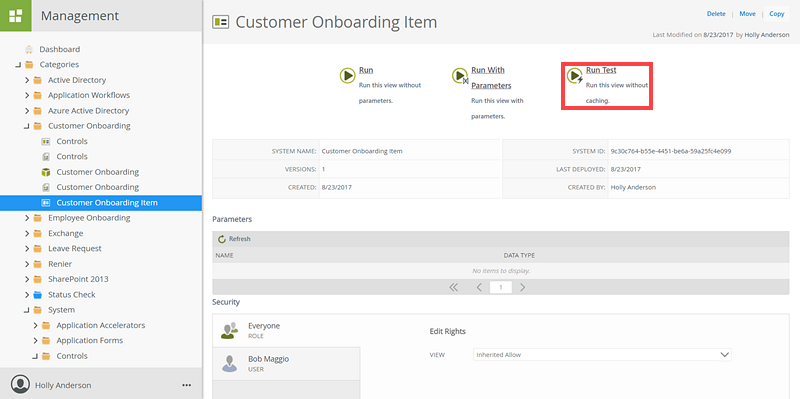
Task: Click the Customer Onboarding Item view icon in header
Action: [x=220, y=22]
